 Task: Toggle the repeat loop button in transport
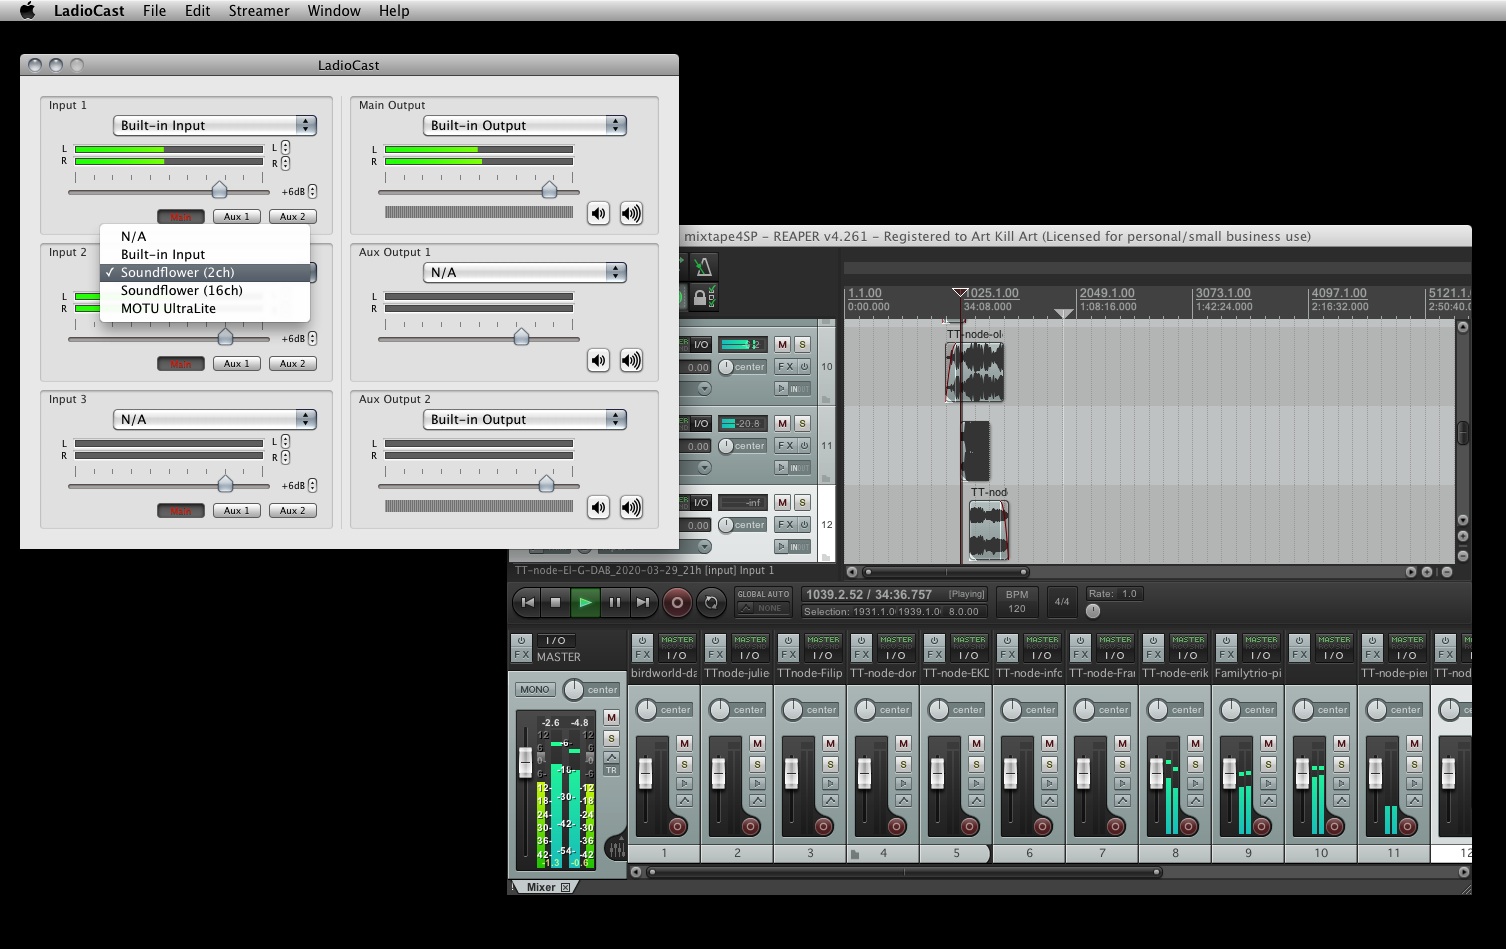click(711, 602)
